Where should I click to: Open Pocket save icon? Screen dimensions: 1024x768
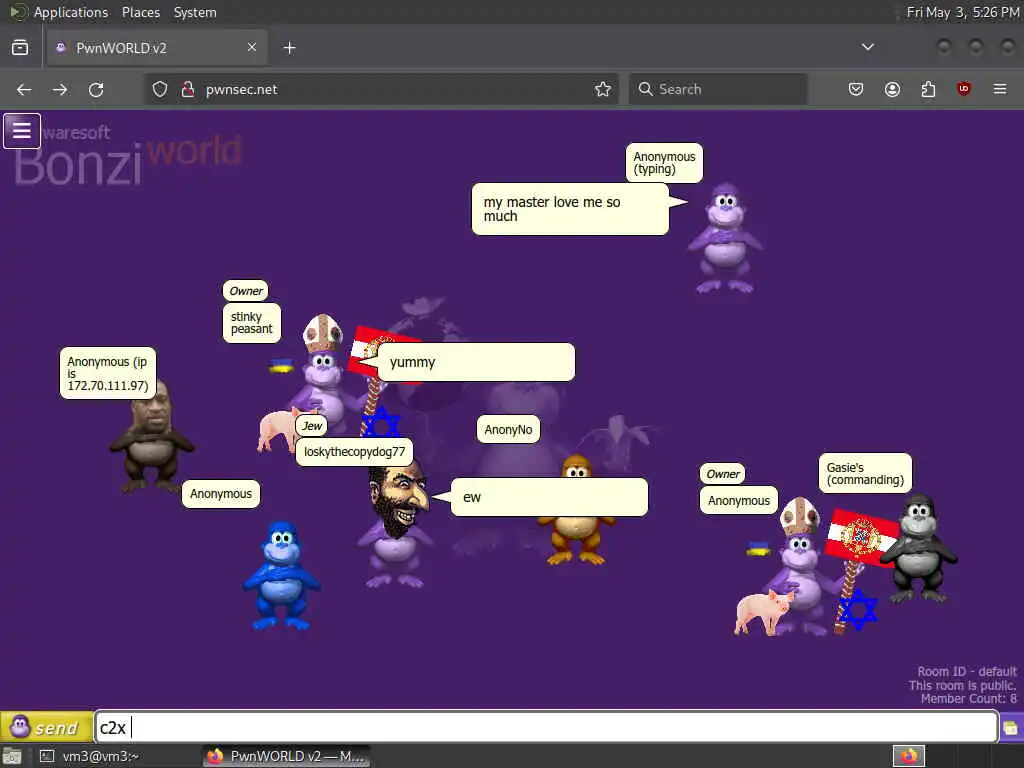coord(856,89)
